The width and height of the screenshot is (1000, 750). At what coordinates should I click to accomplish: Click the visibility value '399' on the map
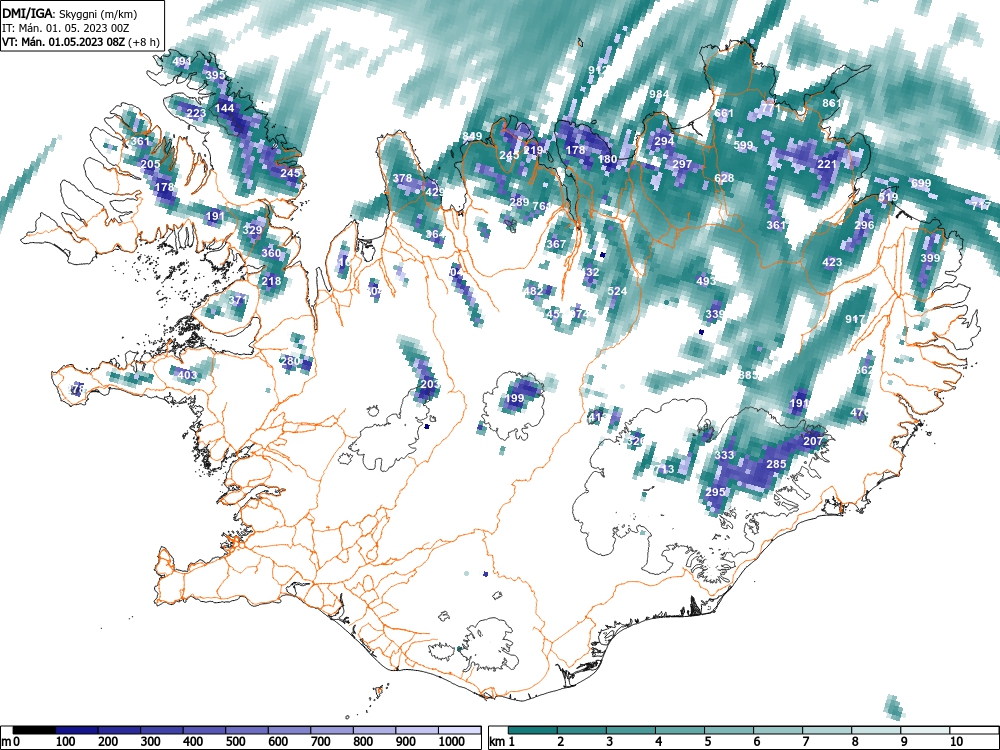point(930,258)
